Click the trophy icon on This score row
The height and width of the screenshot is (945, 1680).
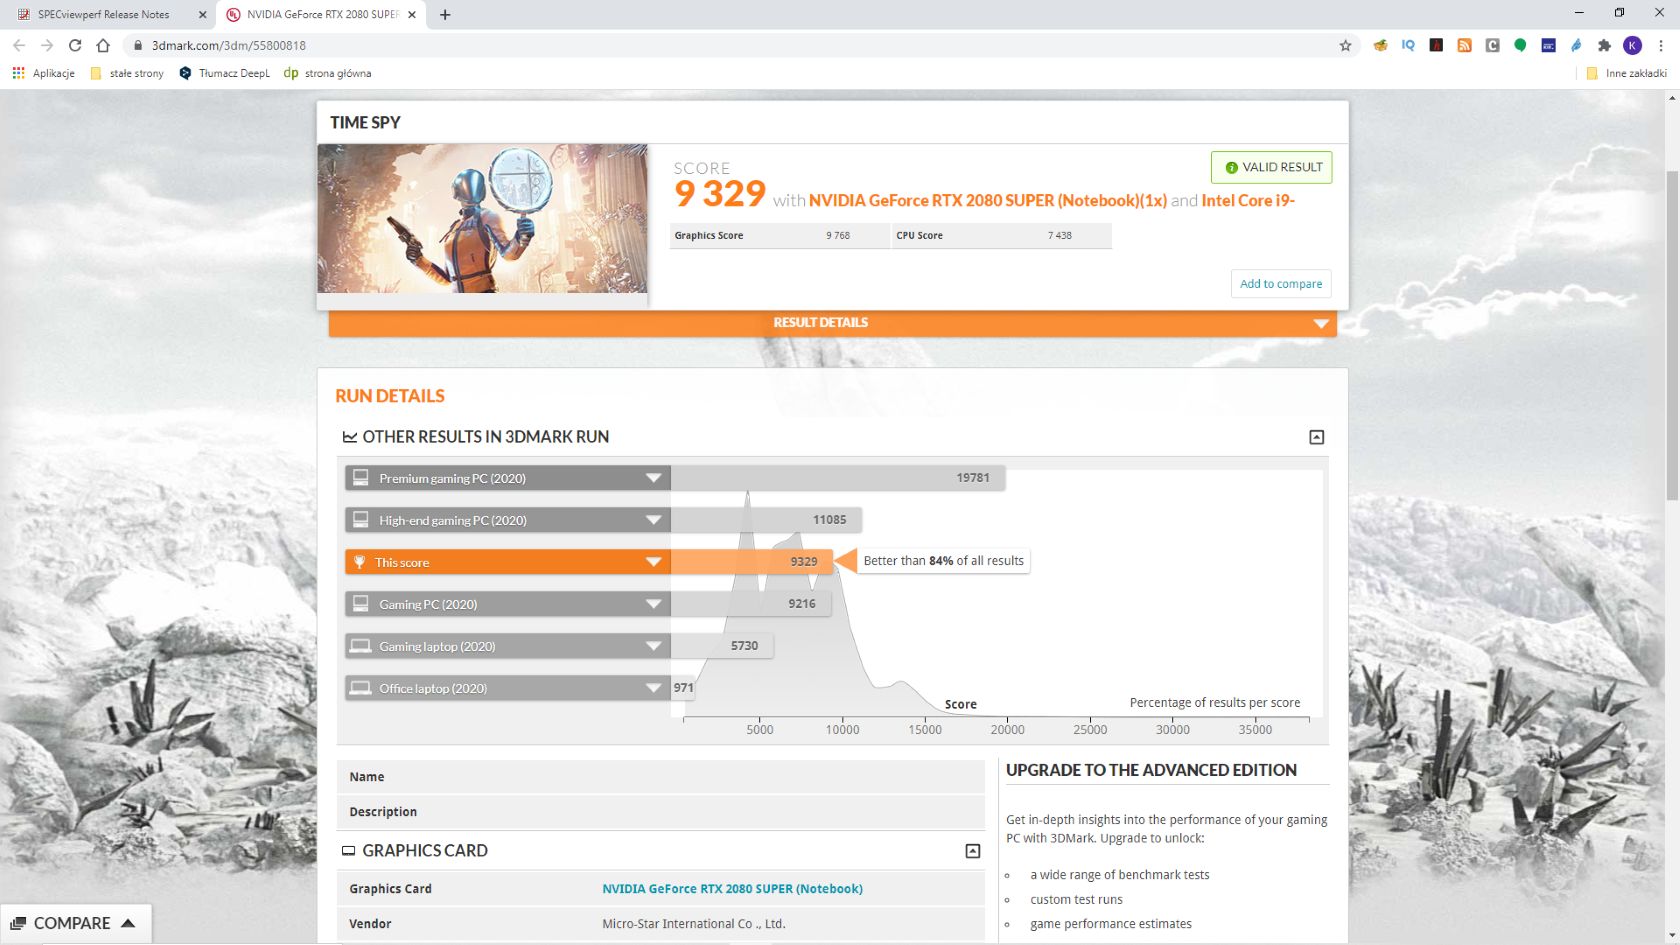pyautogui.click(x=361, y=562)
